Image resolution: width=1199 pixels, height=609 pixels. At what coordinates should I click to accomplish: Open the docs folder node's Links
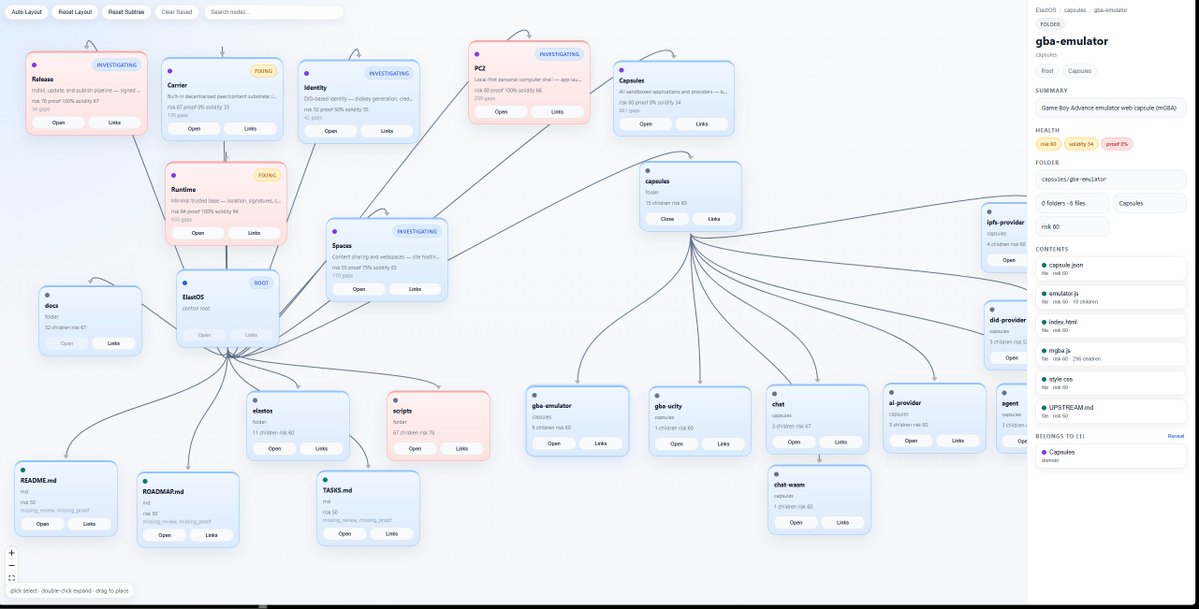[x=114, y=344]
